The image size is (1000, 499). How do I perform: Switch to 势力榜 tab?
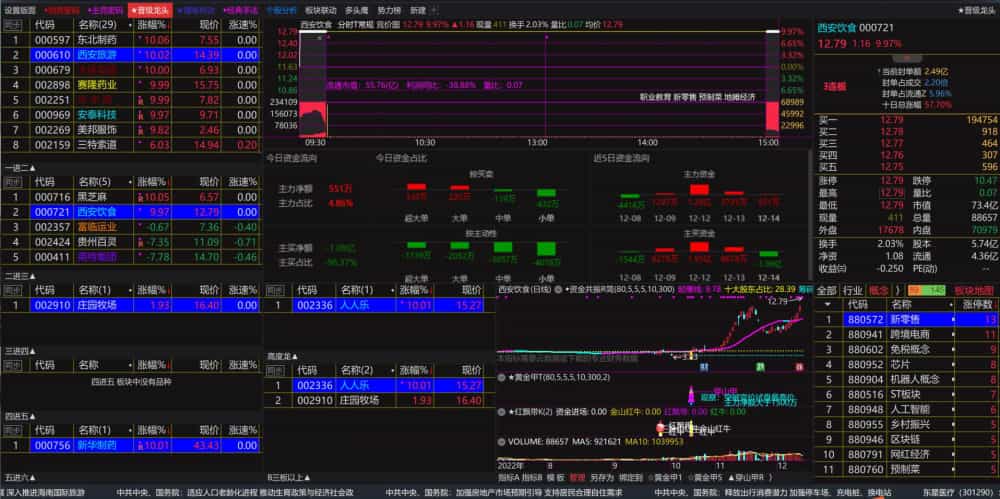tap(389, 10)
